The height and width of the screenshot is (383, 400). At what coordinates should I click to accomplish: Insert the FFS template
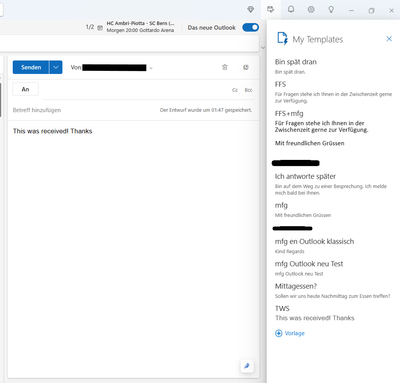point(333,92)
